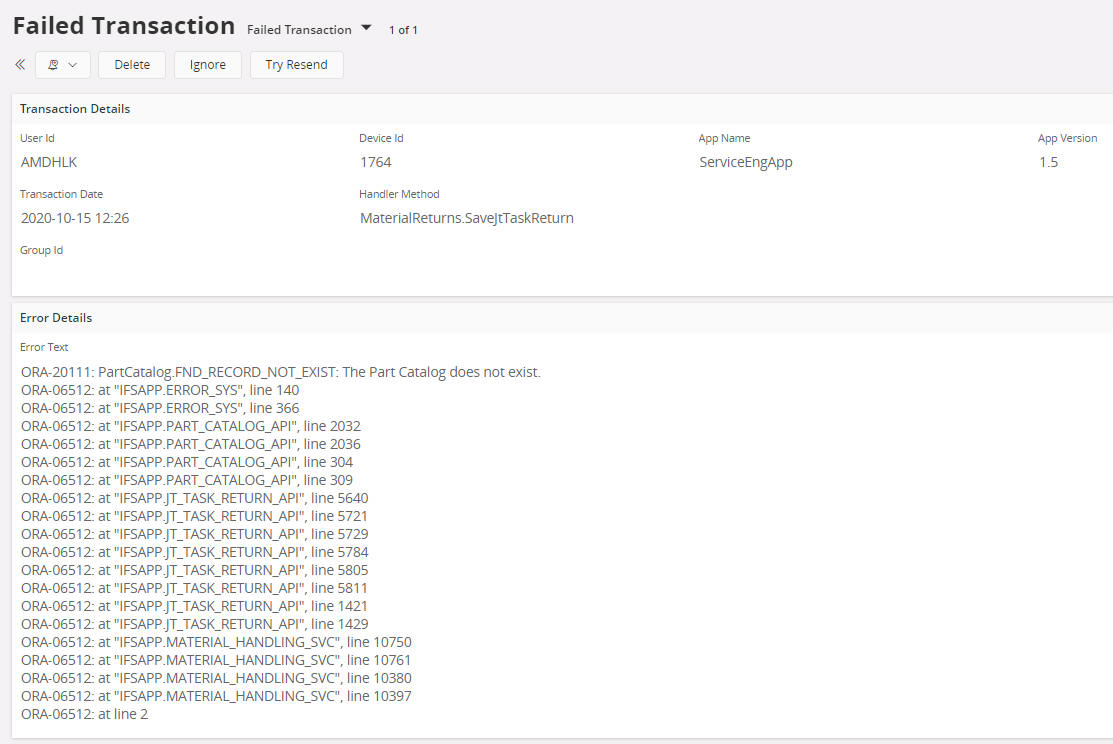Viewport: 1113px width, 744px height.
Task: Collapse the Error Details section header
Action: coord(56,318)
